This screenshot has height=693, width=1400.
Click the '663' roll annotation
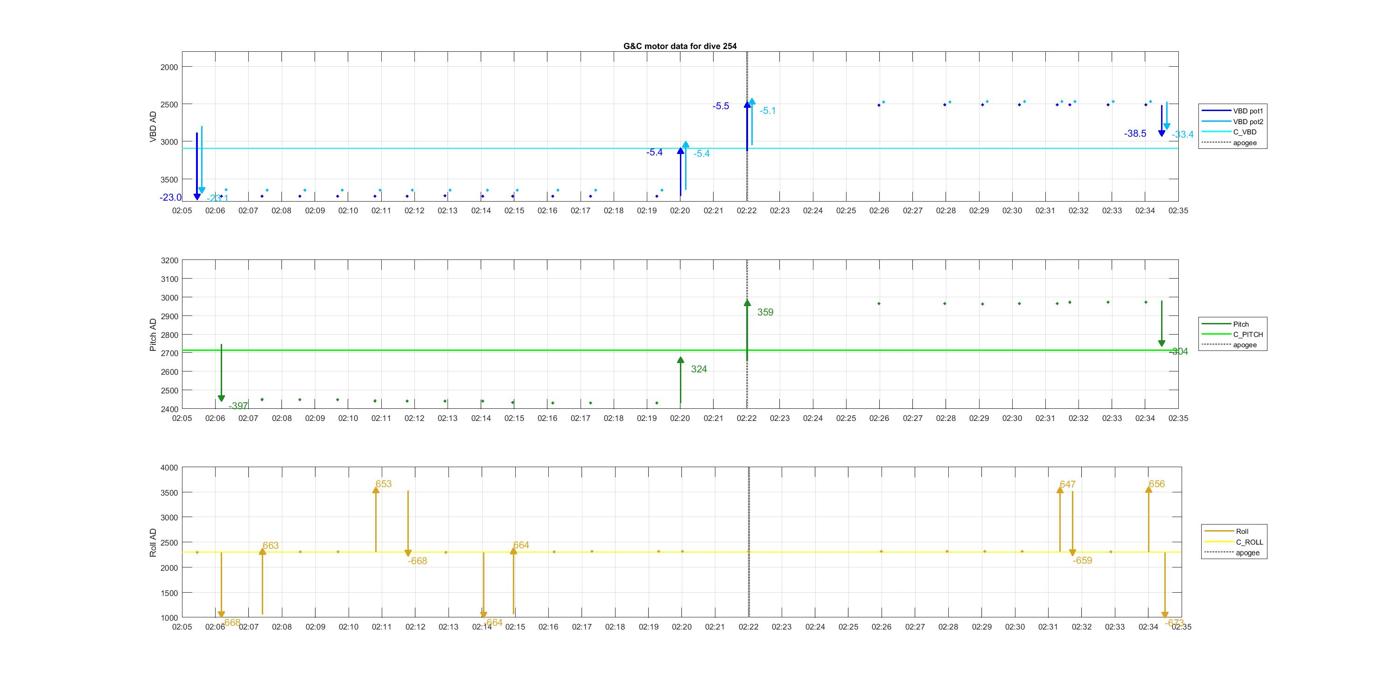pyautogui.click(x=271, y=546)
